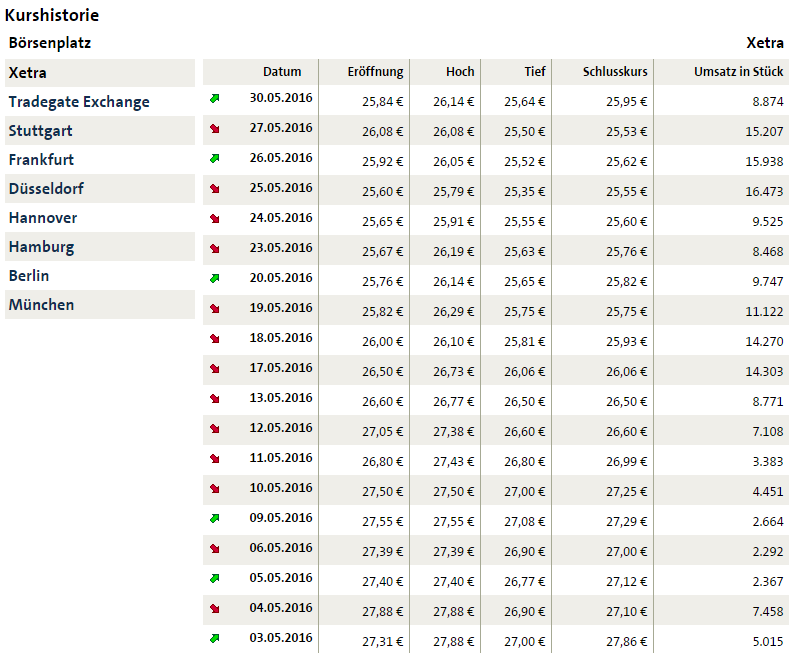Click the 04.05.2016 date row
Image resolution: width=792 pixels, height=653 pixels.
pyautogui.click(x=281, y=608)
